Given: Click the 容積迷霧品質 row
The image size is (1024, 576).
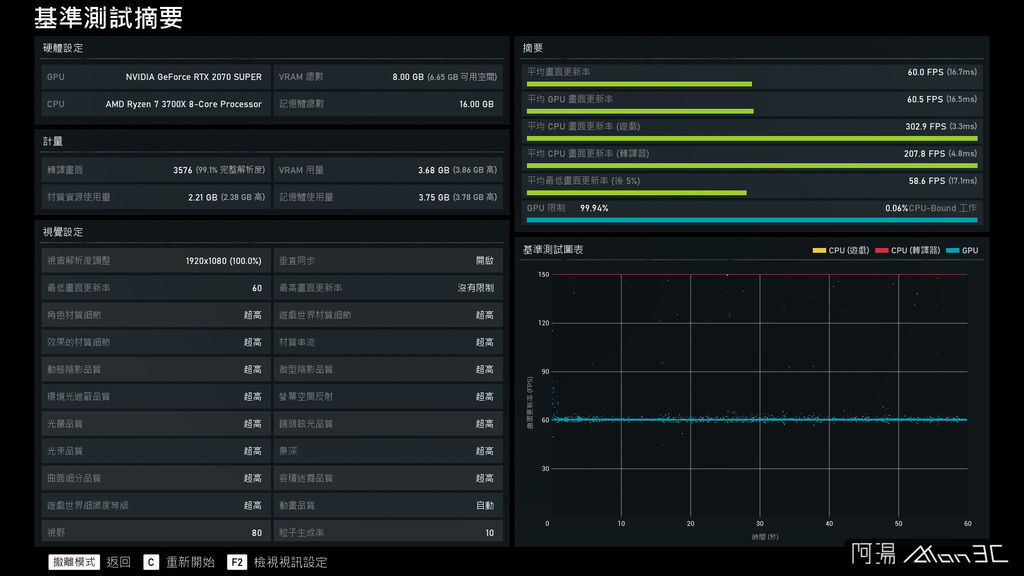Looking at the screenshot, I should tap(388, 478).
